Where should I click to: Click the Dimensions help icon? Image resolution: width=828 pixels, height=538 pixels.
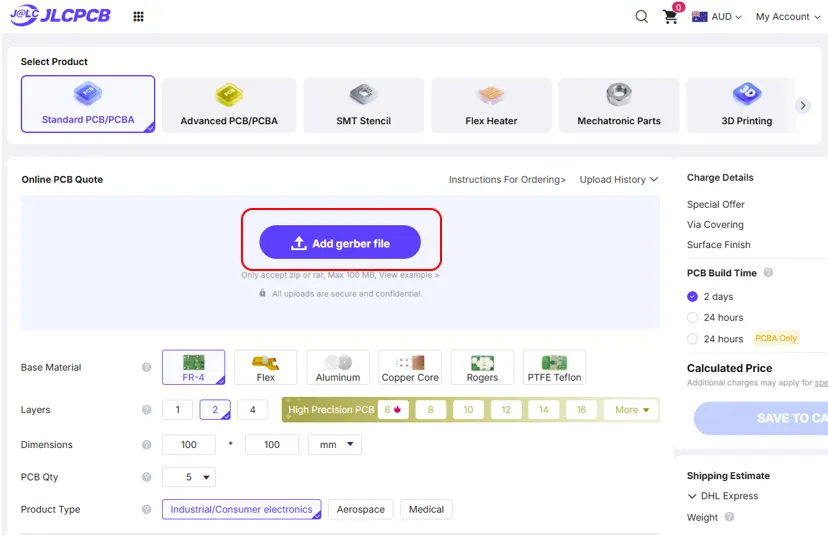pyautogui.click(x=146, y=445)
